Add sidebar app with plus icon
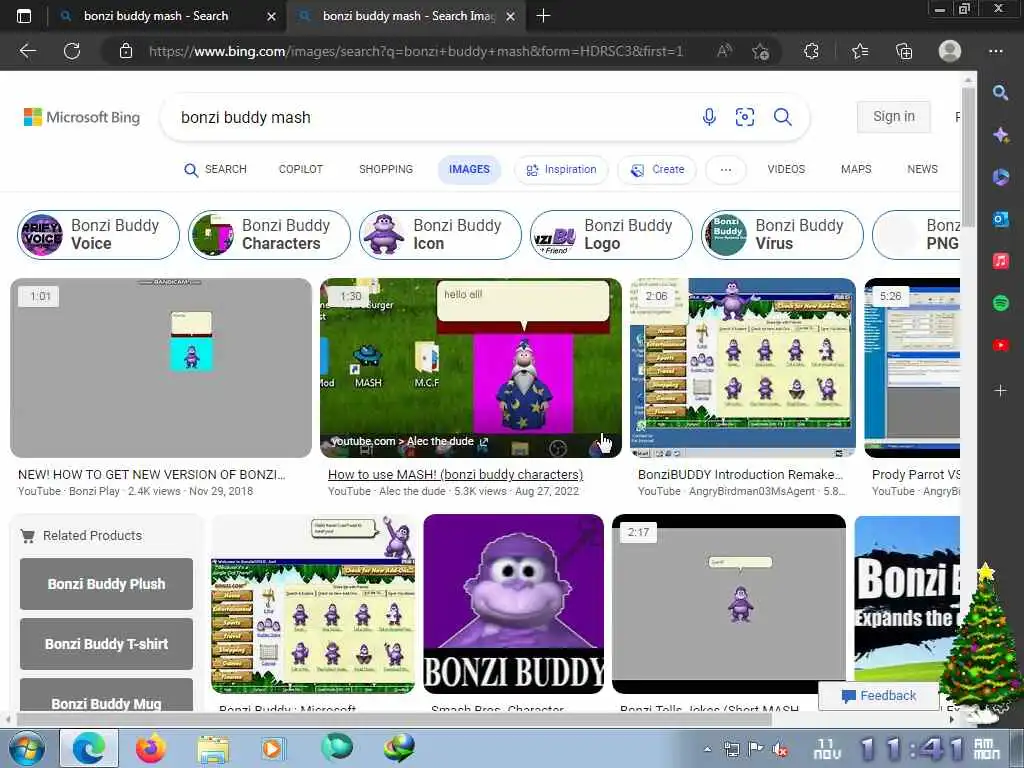 coord(1000,391)
